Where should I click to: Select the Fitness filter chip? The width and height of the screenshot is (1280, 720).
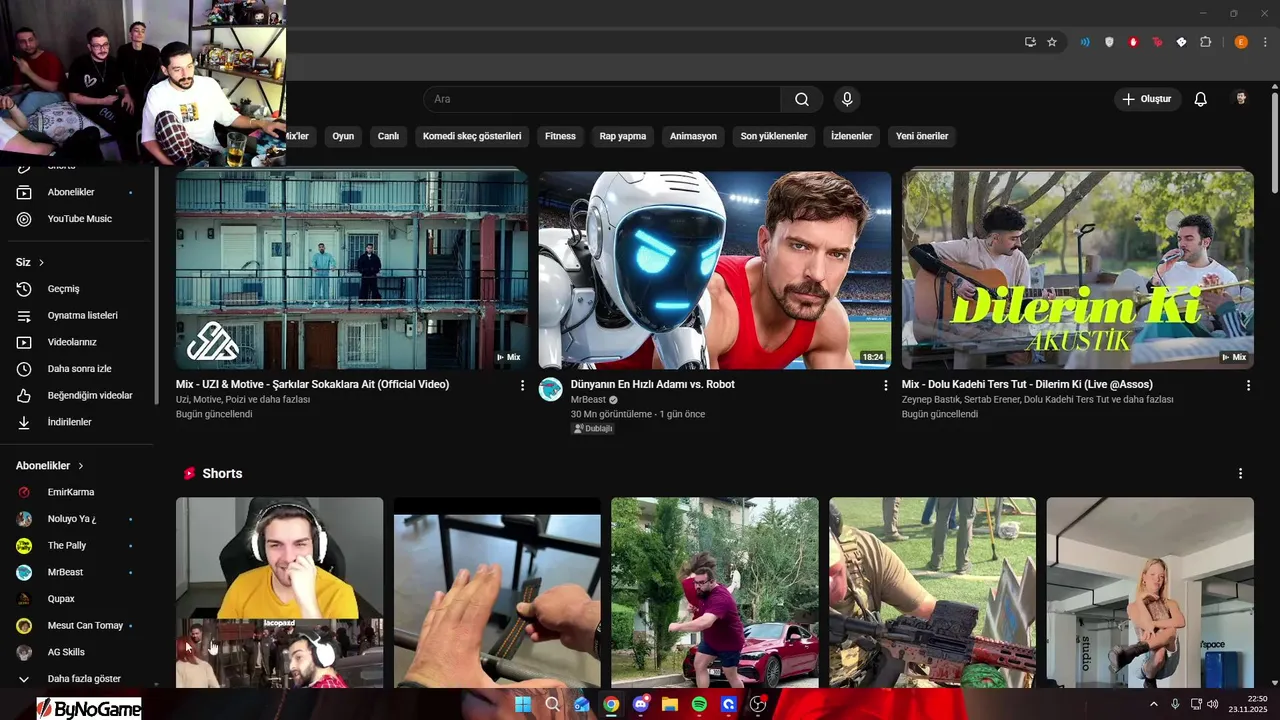(560, 136)
